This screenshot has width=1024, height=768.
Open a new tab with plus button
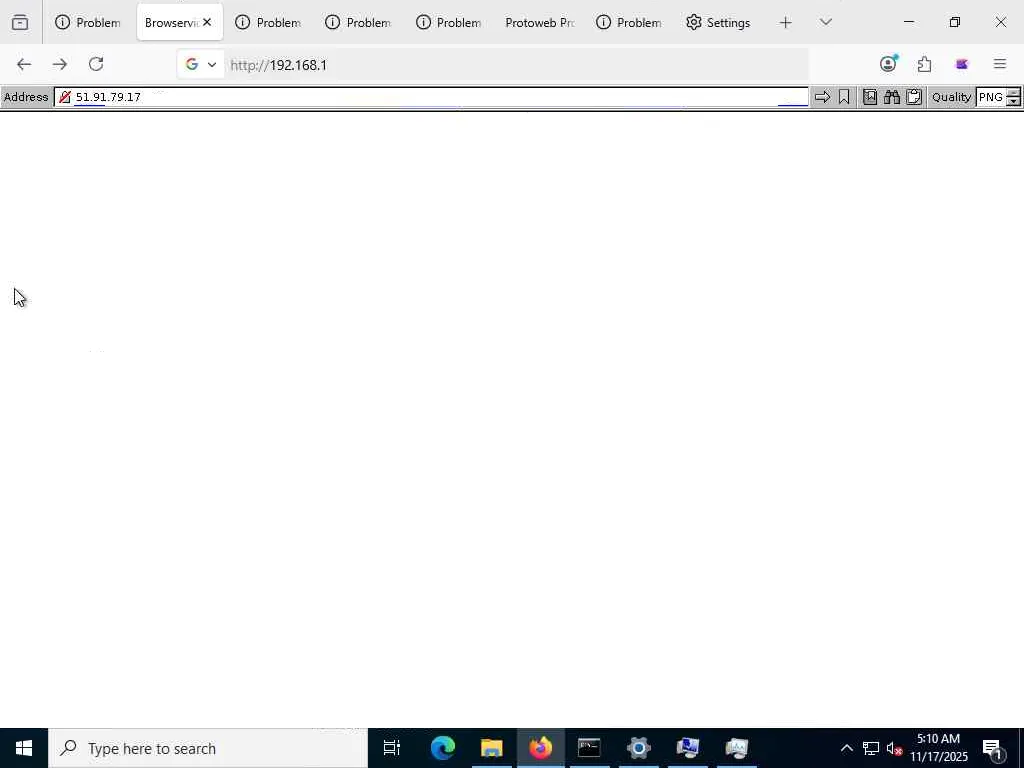click(786, 23)
